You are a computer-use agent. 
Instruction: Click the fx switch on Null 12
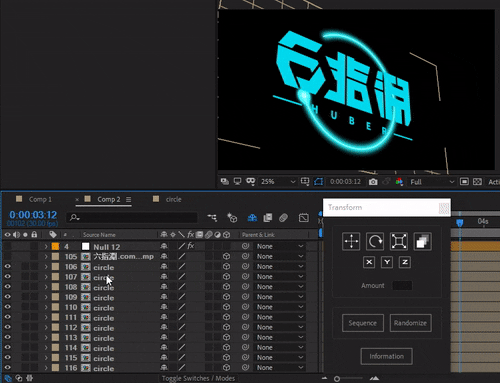click(191, 246)
